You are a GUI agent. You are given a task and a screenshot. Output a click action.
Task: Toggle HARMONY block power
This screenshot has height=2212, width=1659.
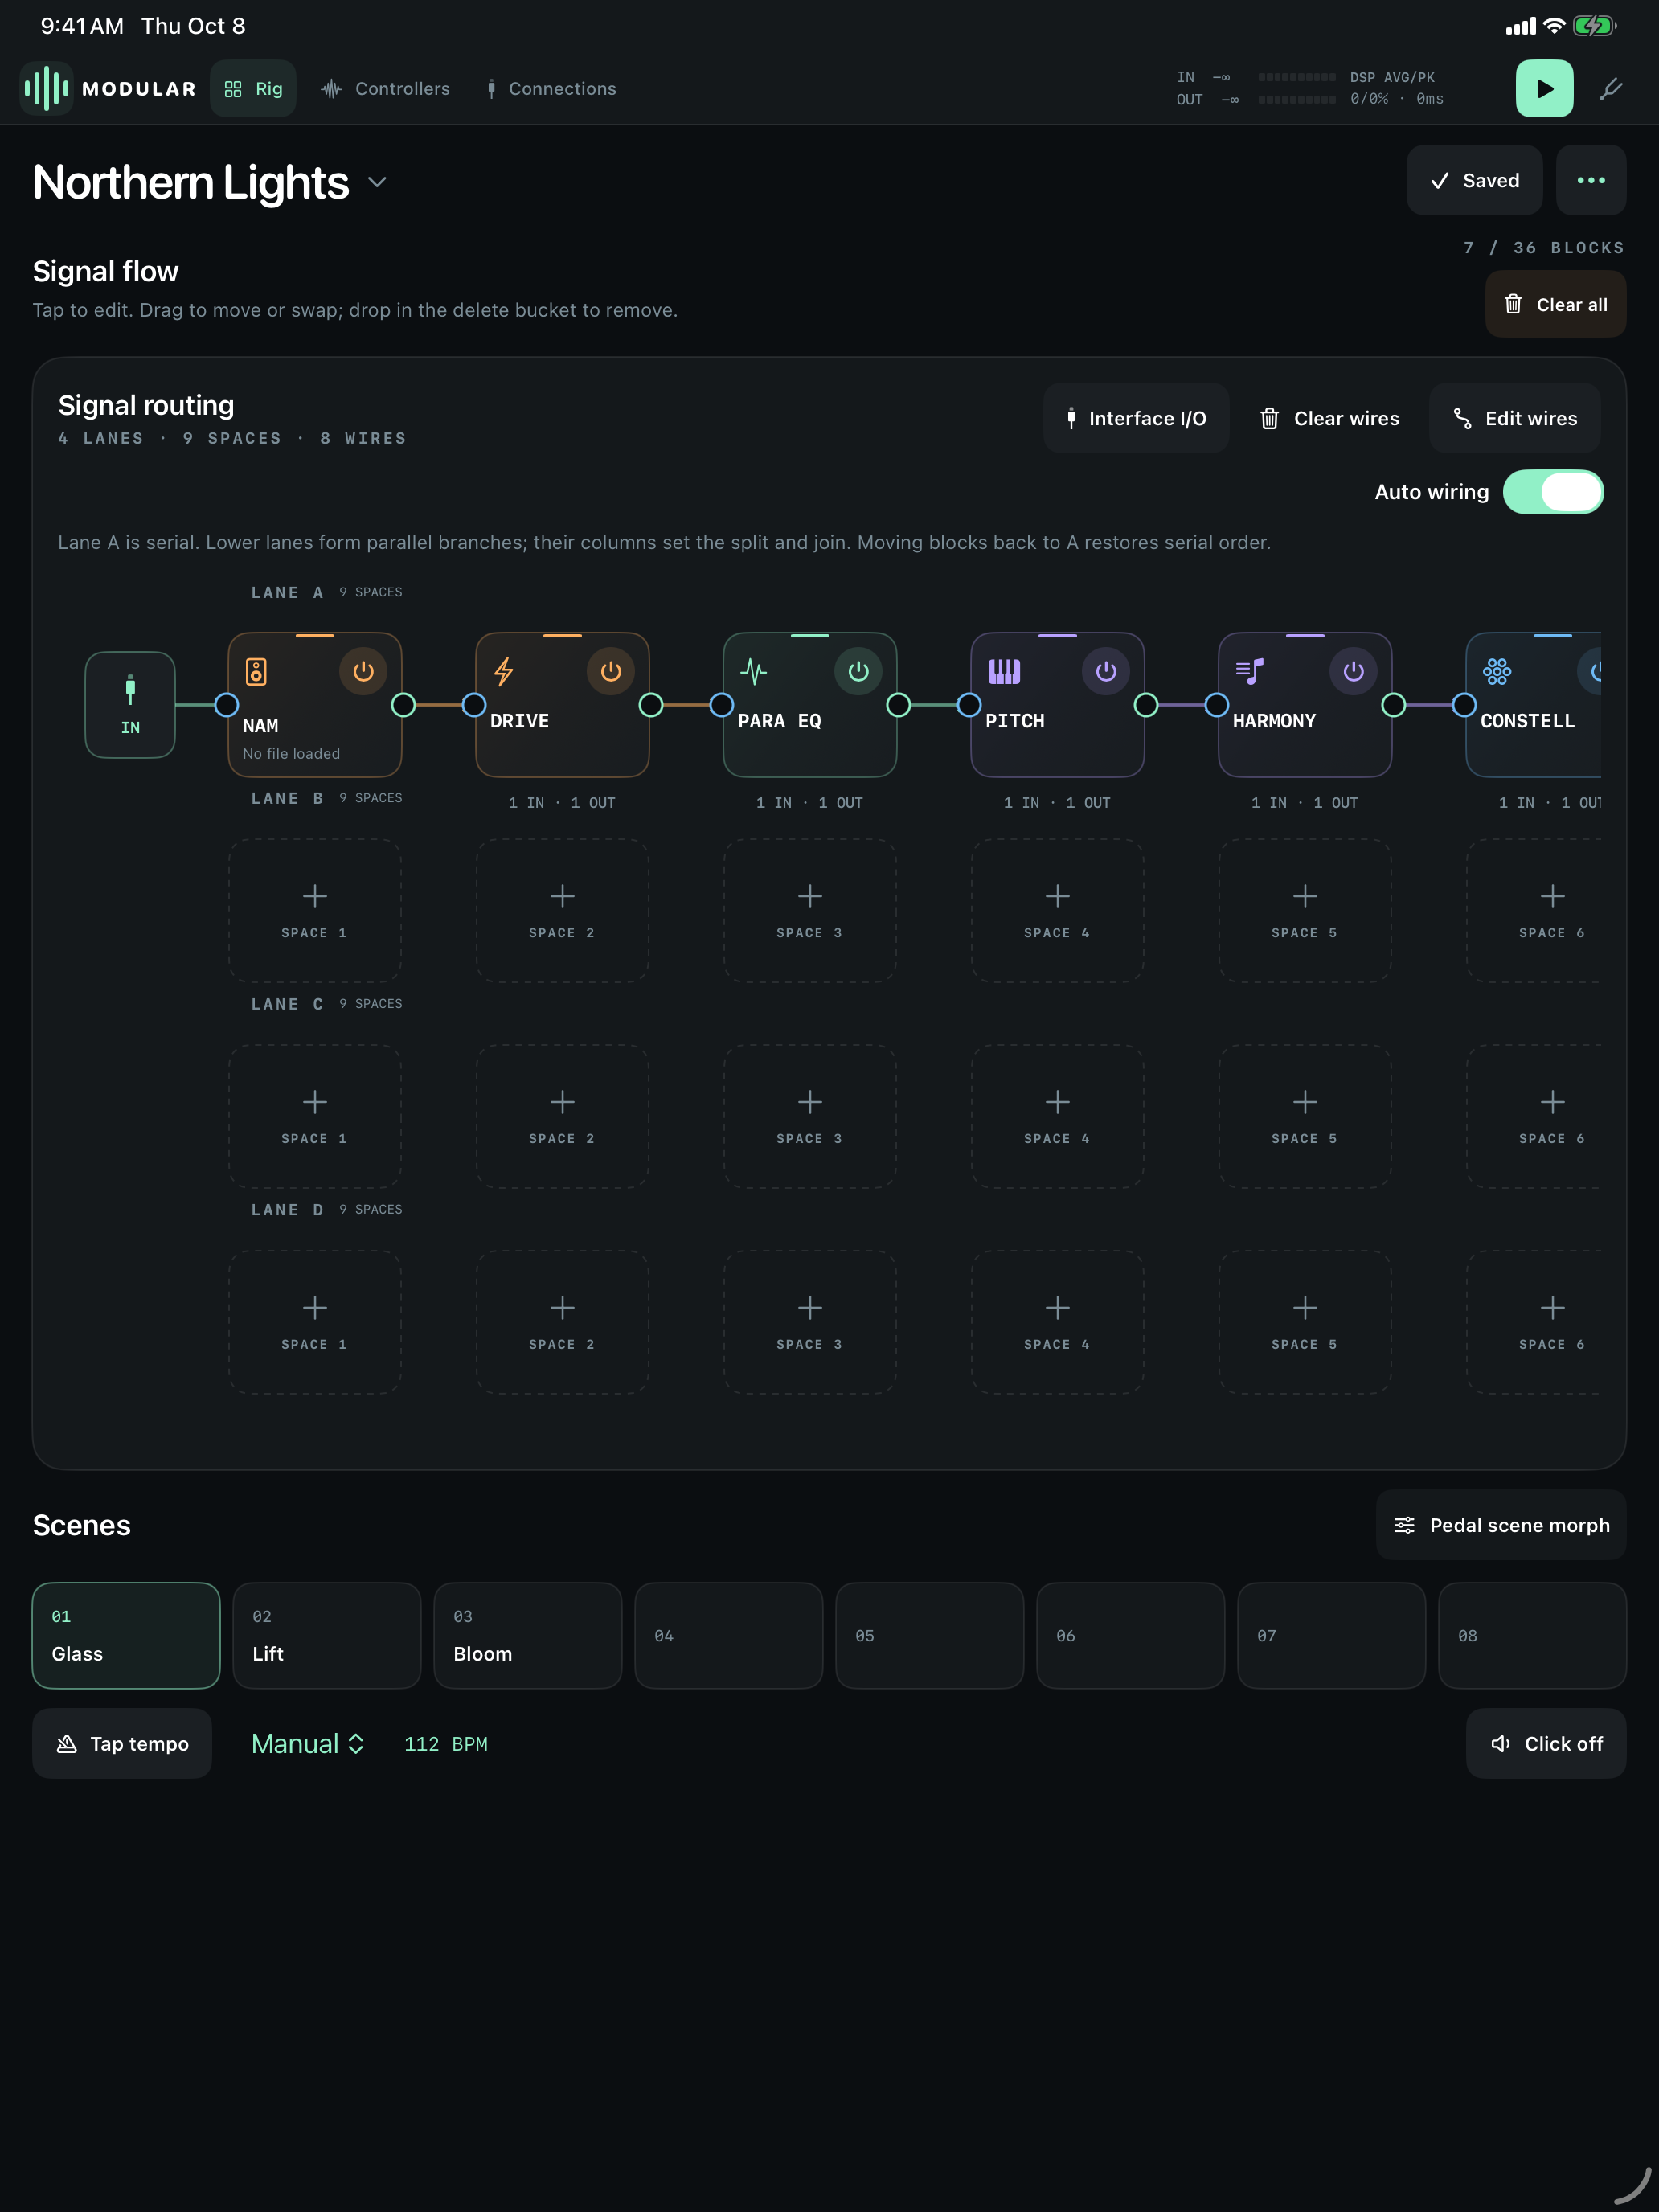[1353, 671]
